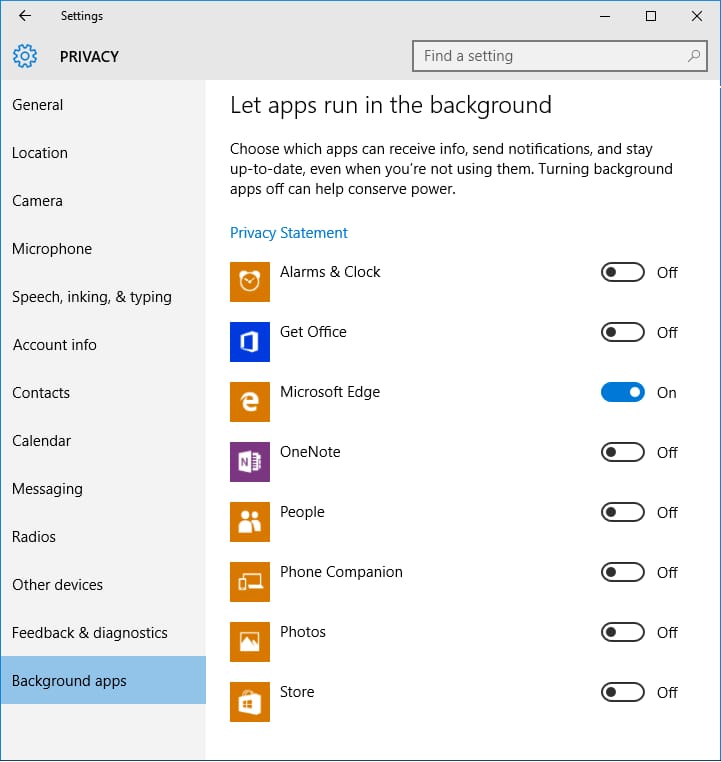Click the search magnifier icon
Image resolution: width=721 pixels, height=762 pixels.
click(694, 56)
